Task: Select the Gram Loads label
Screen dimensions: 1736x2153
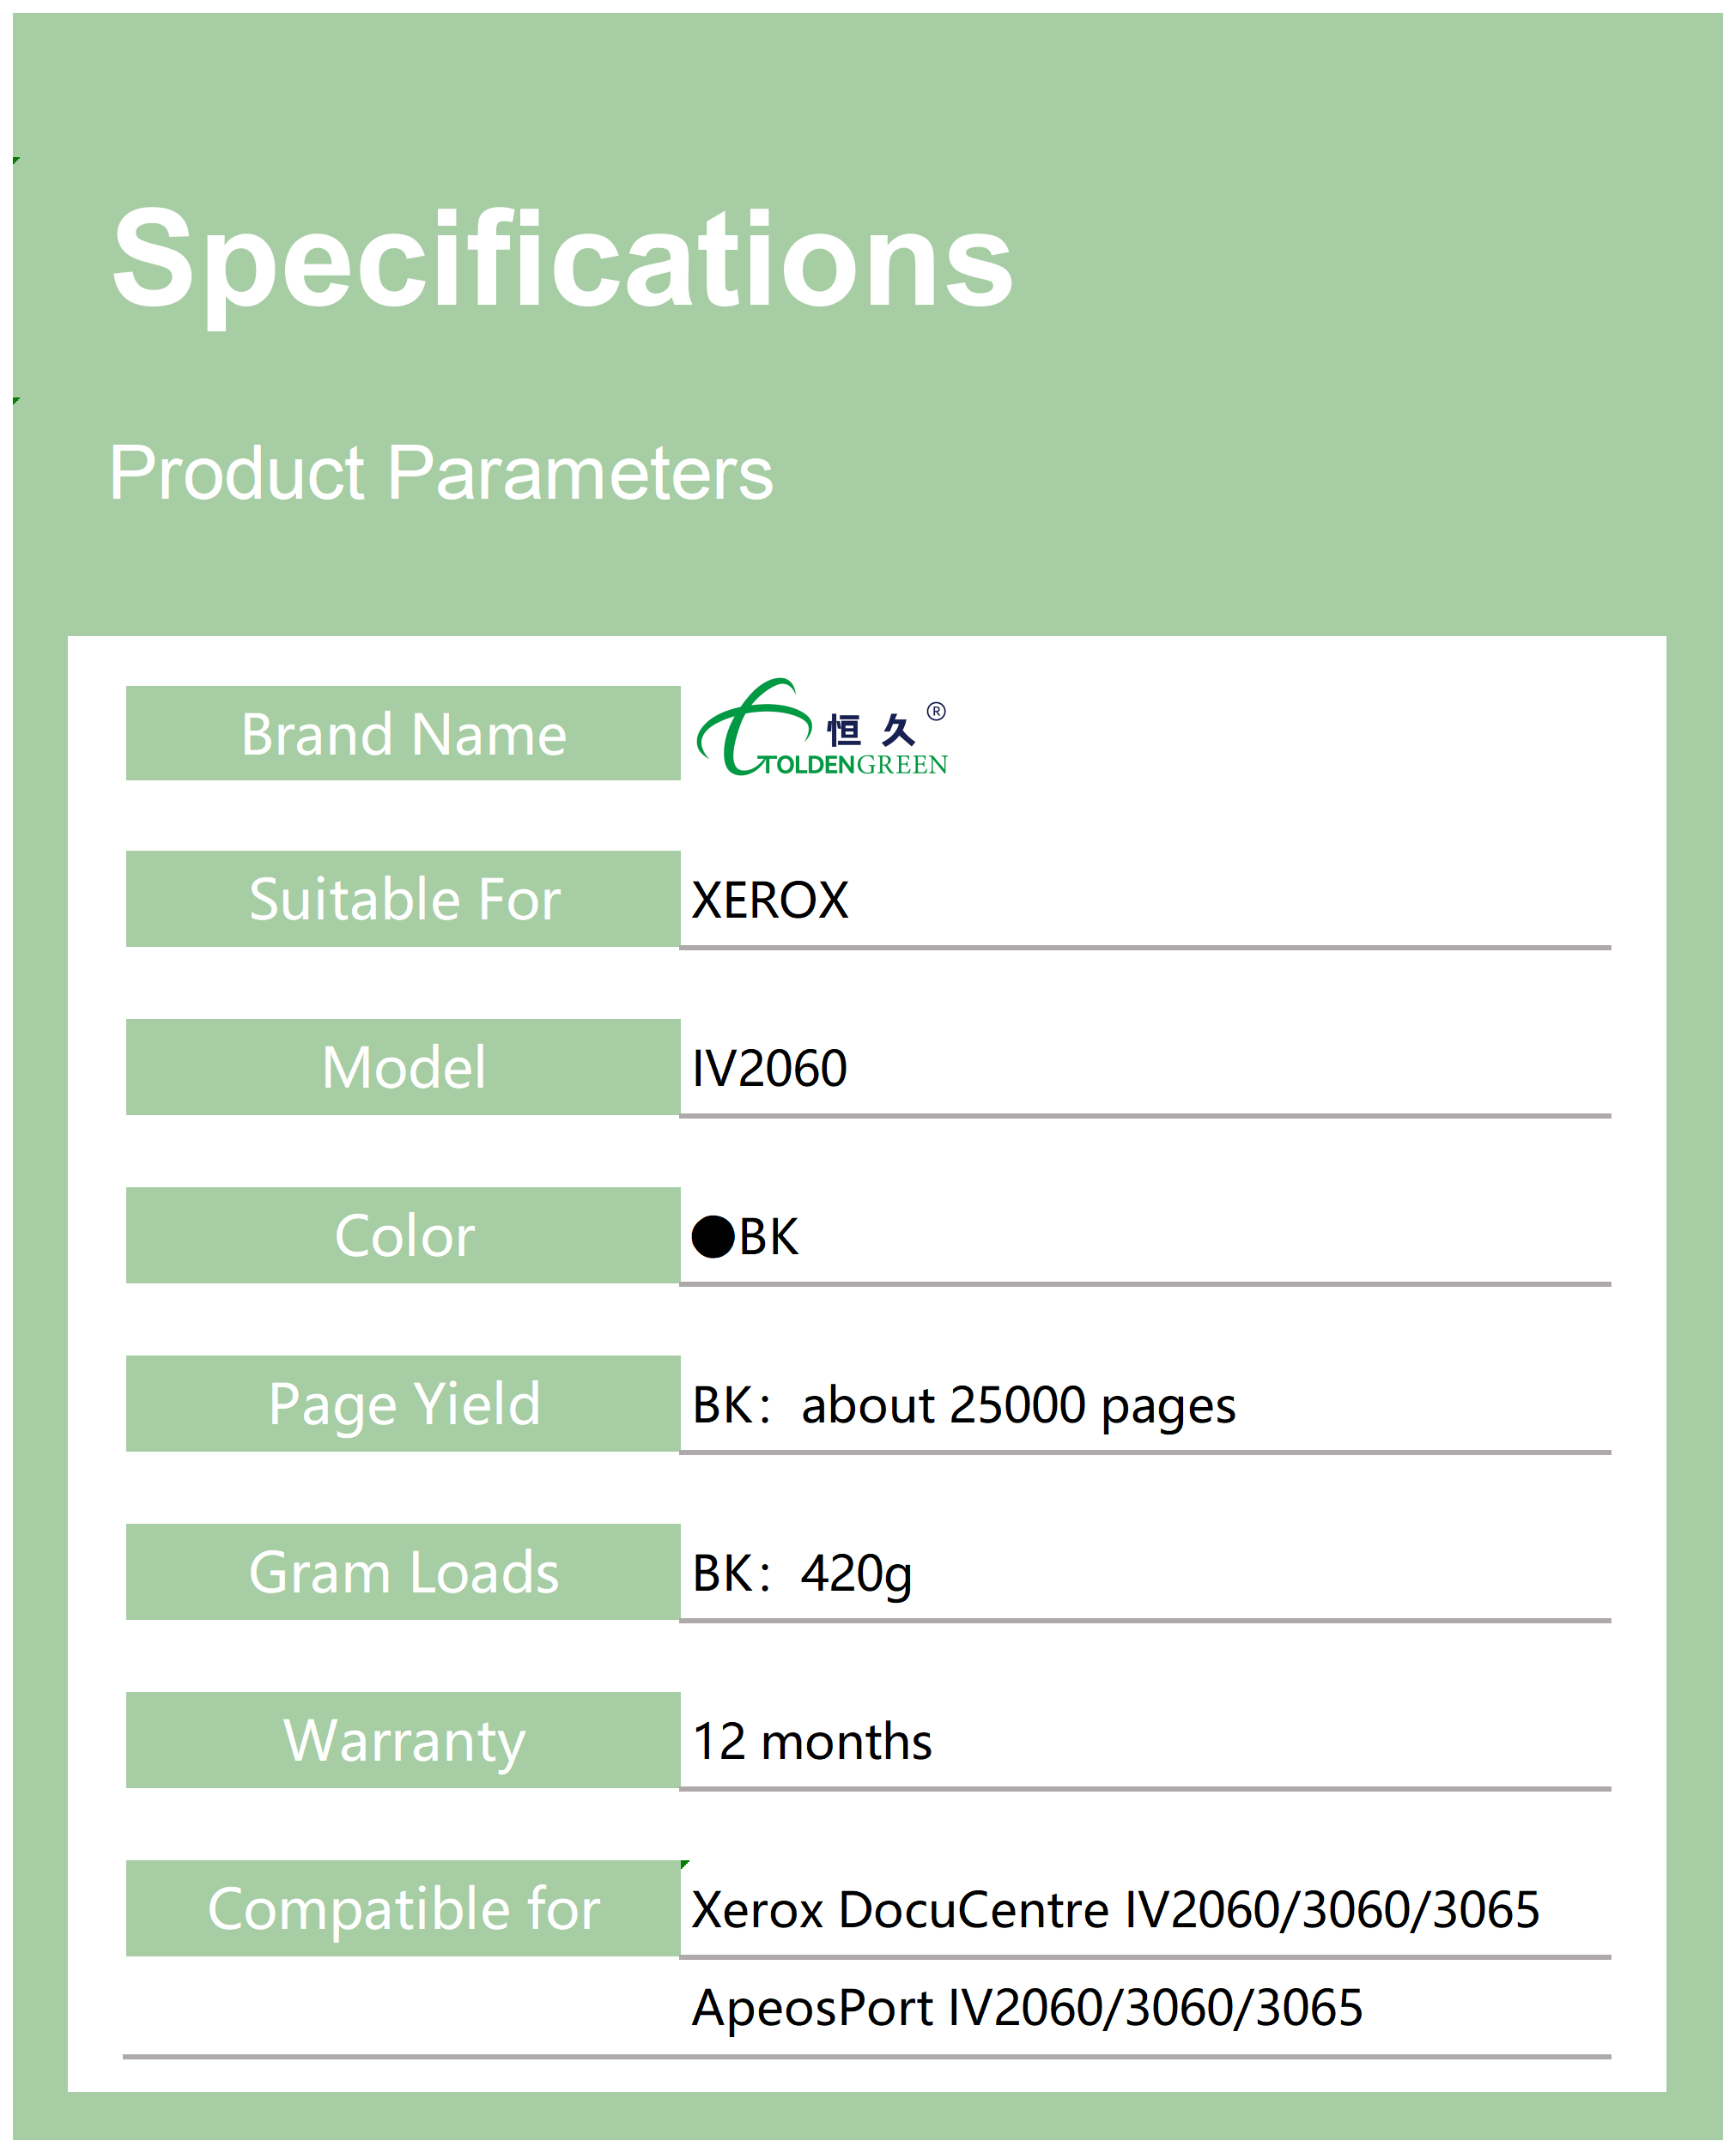Action: [x=403, y=1572]
